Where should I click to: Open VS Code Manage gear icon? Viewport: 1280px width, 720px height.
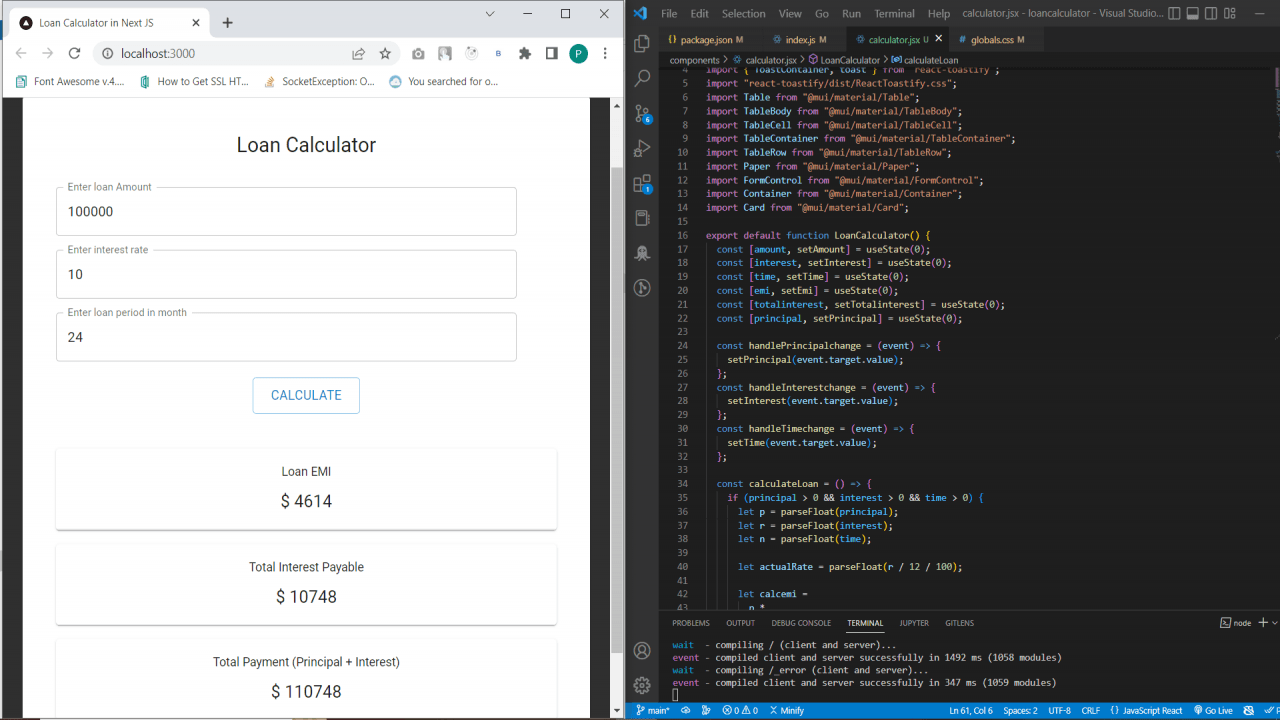[x=642, y=686]
